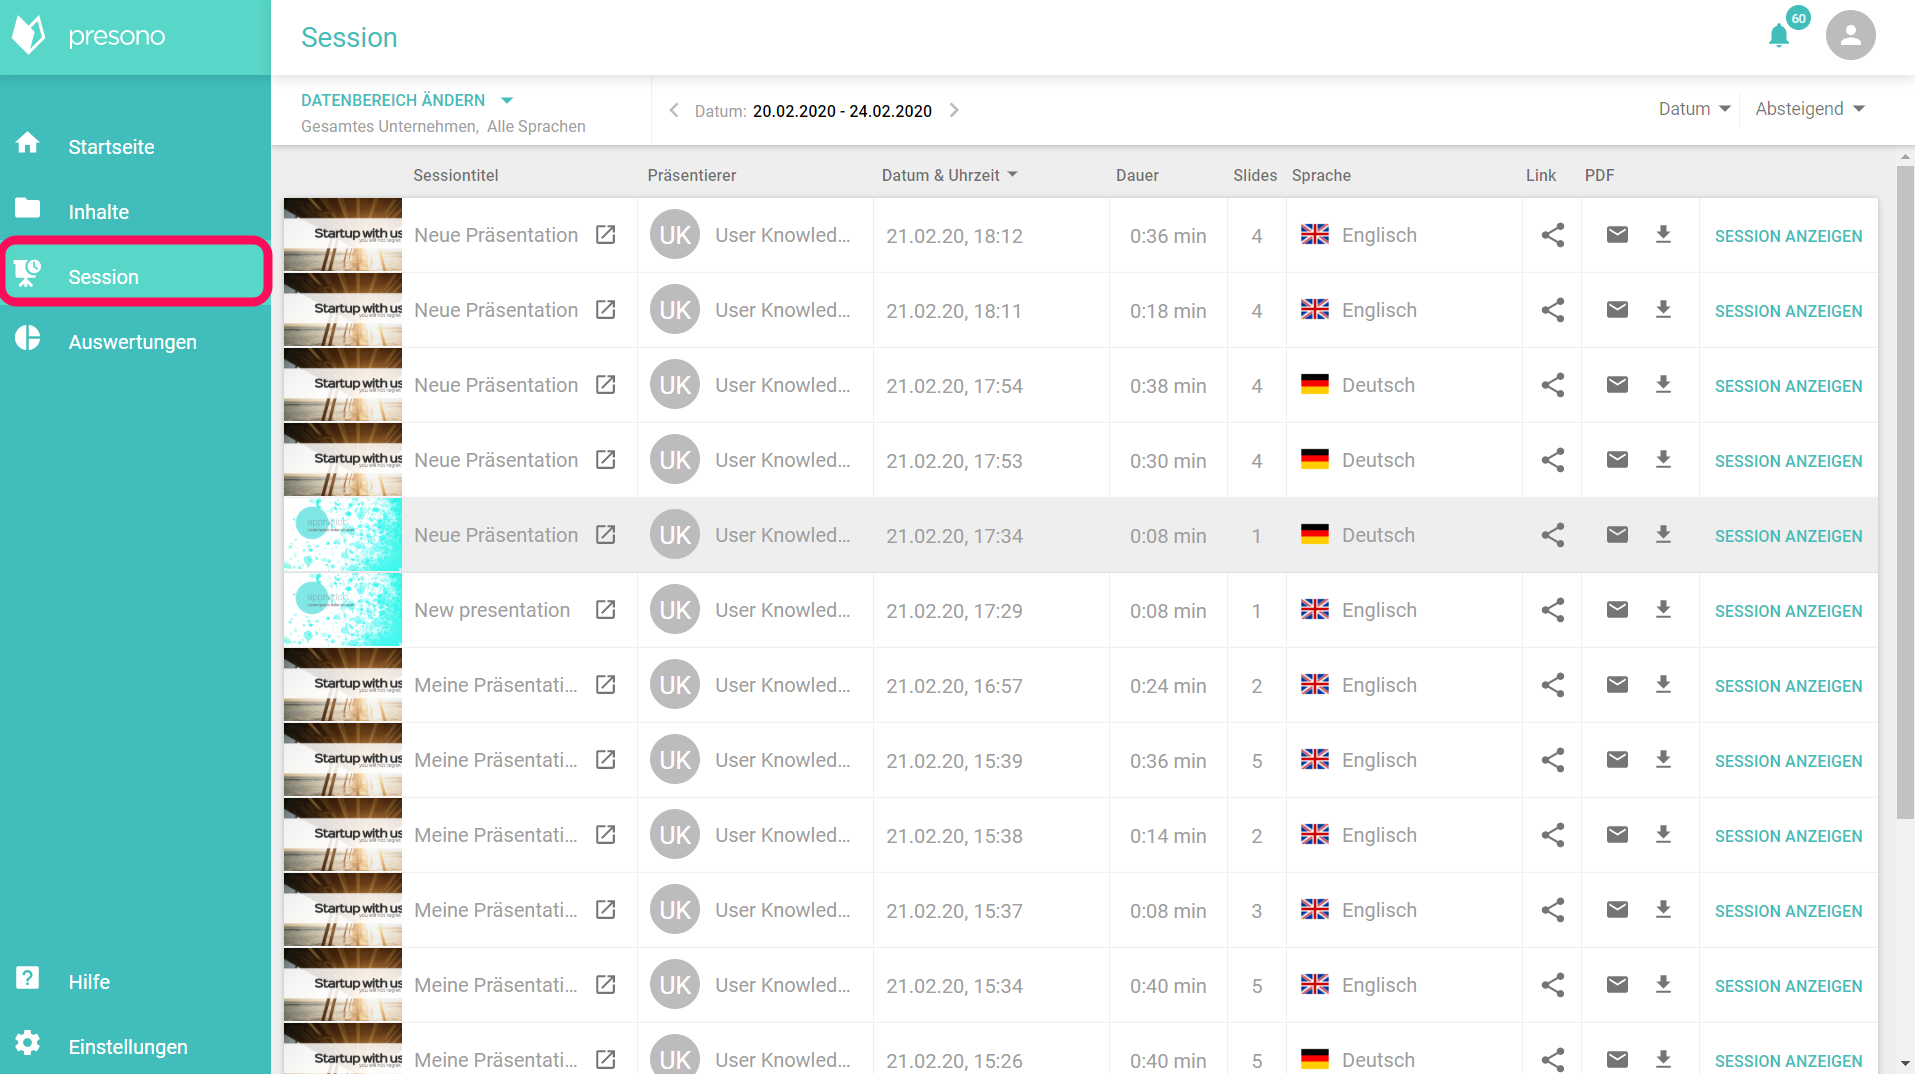
Task: Open the notifications bell icon
Action: (x=1778, y=36)
